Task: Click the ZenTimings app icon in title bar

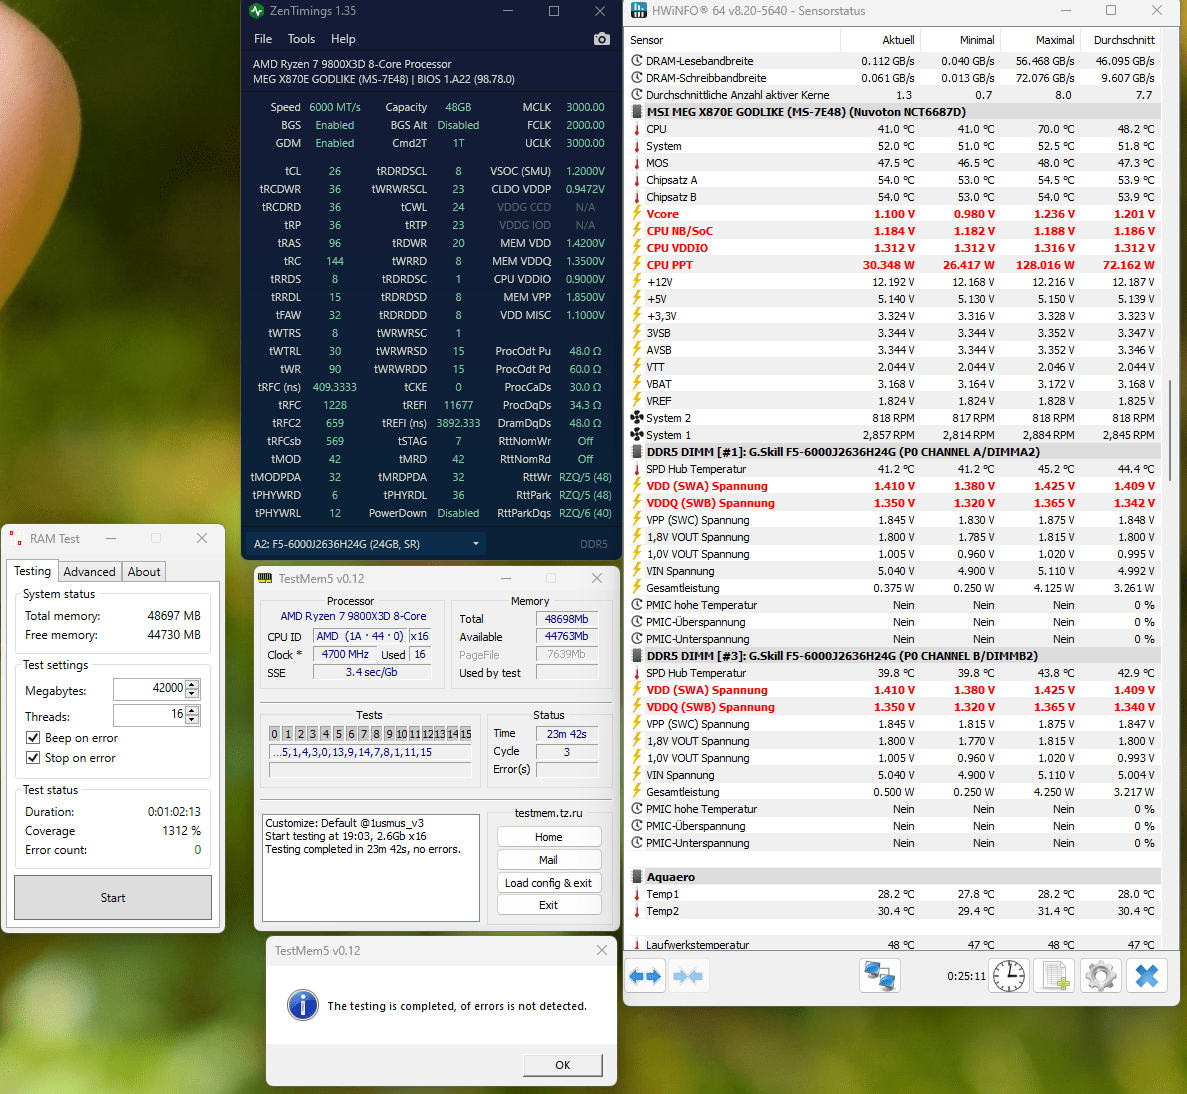Action: [x=257, y=11]
